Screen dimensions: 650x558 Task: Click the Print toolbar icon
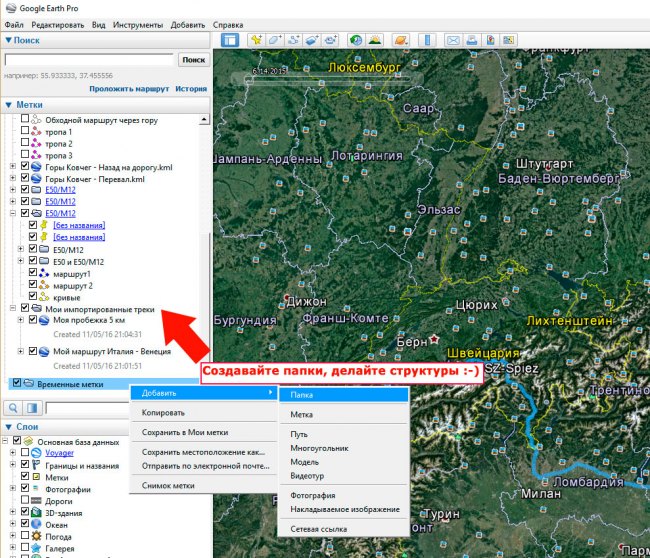click(x=472, y=40)
